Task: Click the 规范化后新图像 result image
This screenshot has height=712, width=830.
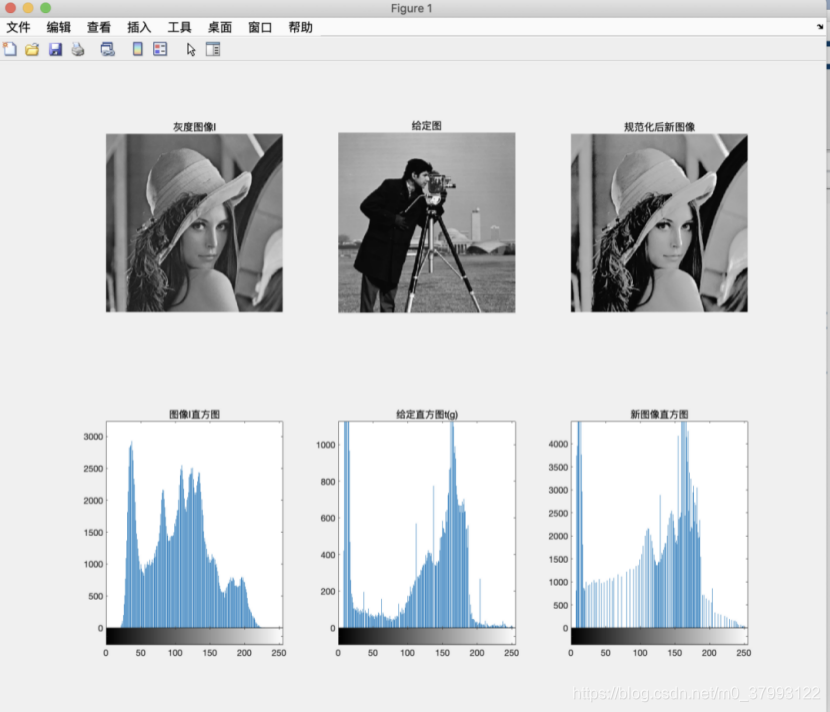Action: coord(659,223)
